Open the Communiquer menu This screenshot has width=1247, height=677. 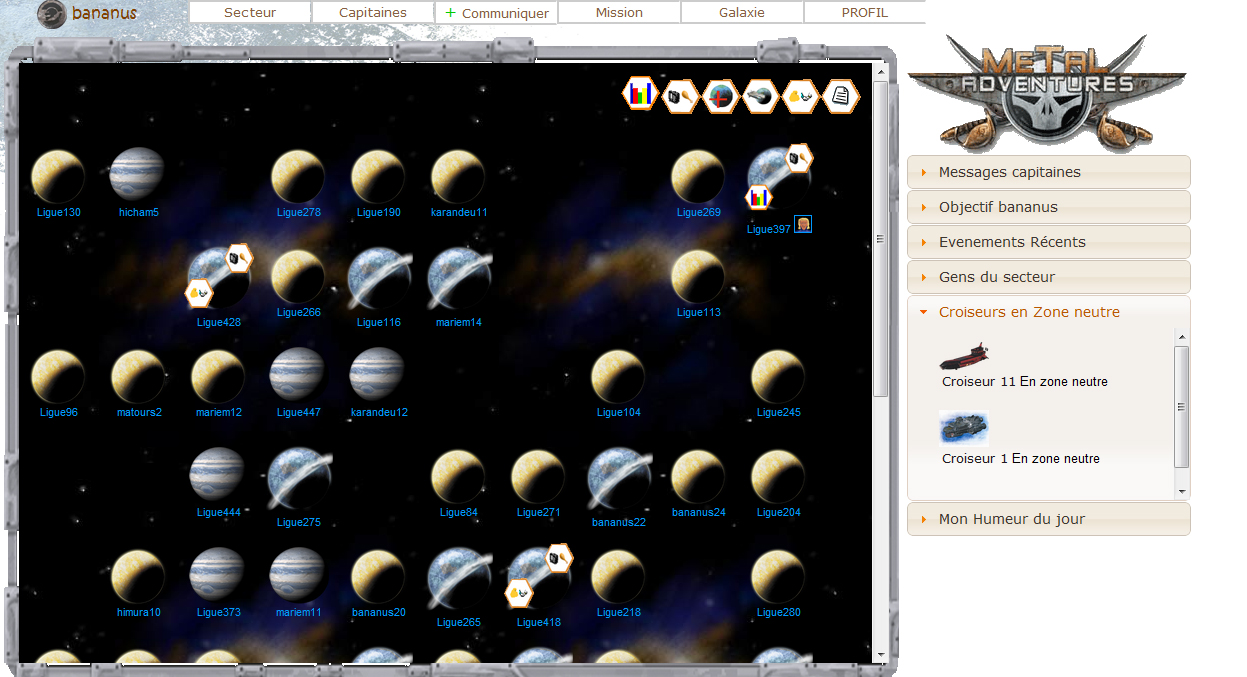coord(496,13)
